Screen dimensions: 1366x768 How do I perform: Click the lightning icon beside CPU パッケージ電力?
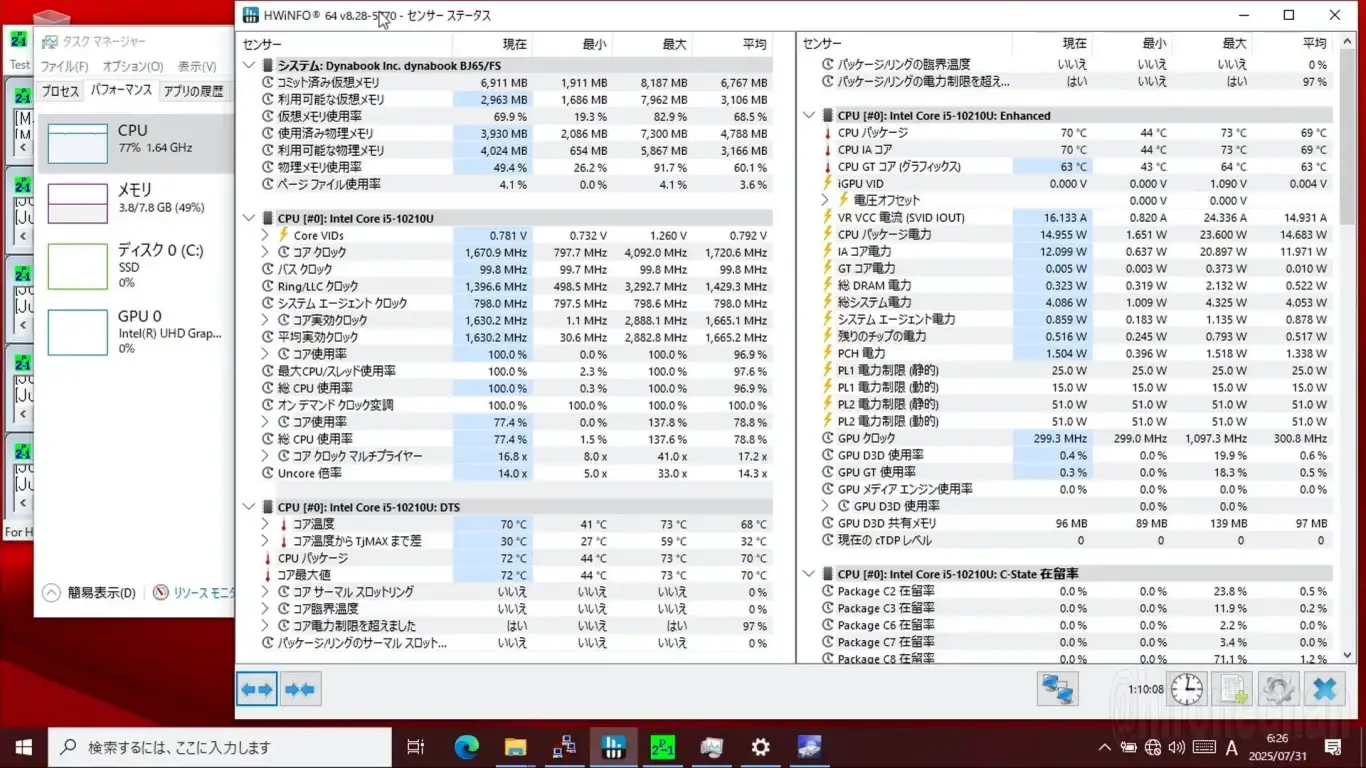pyautogui.click(x=827, y=234)
